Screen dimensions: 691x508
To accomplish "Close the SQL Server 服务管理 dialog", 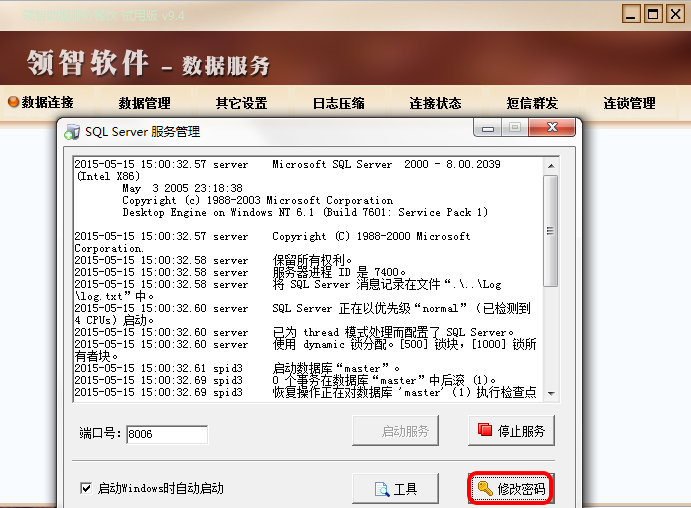I will [552, 128].
